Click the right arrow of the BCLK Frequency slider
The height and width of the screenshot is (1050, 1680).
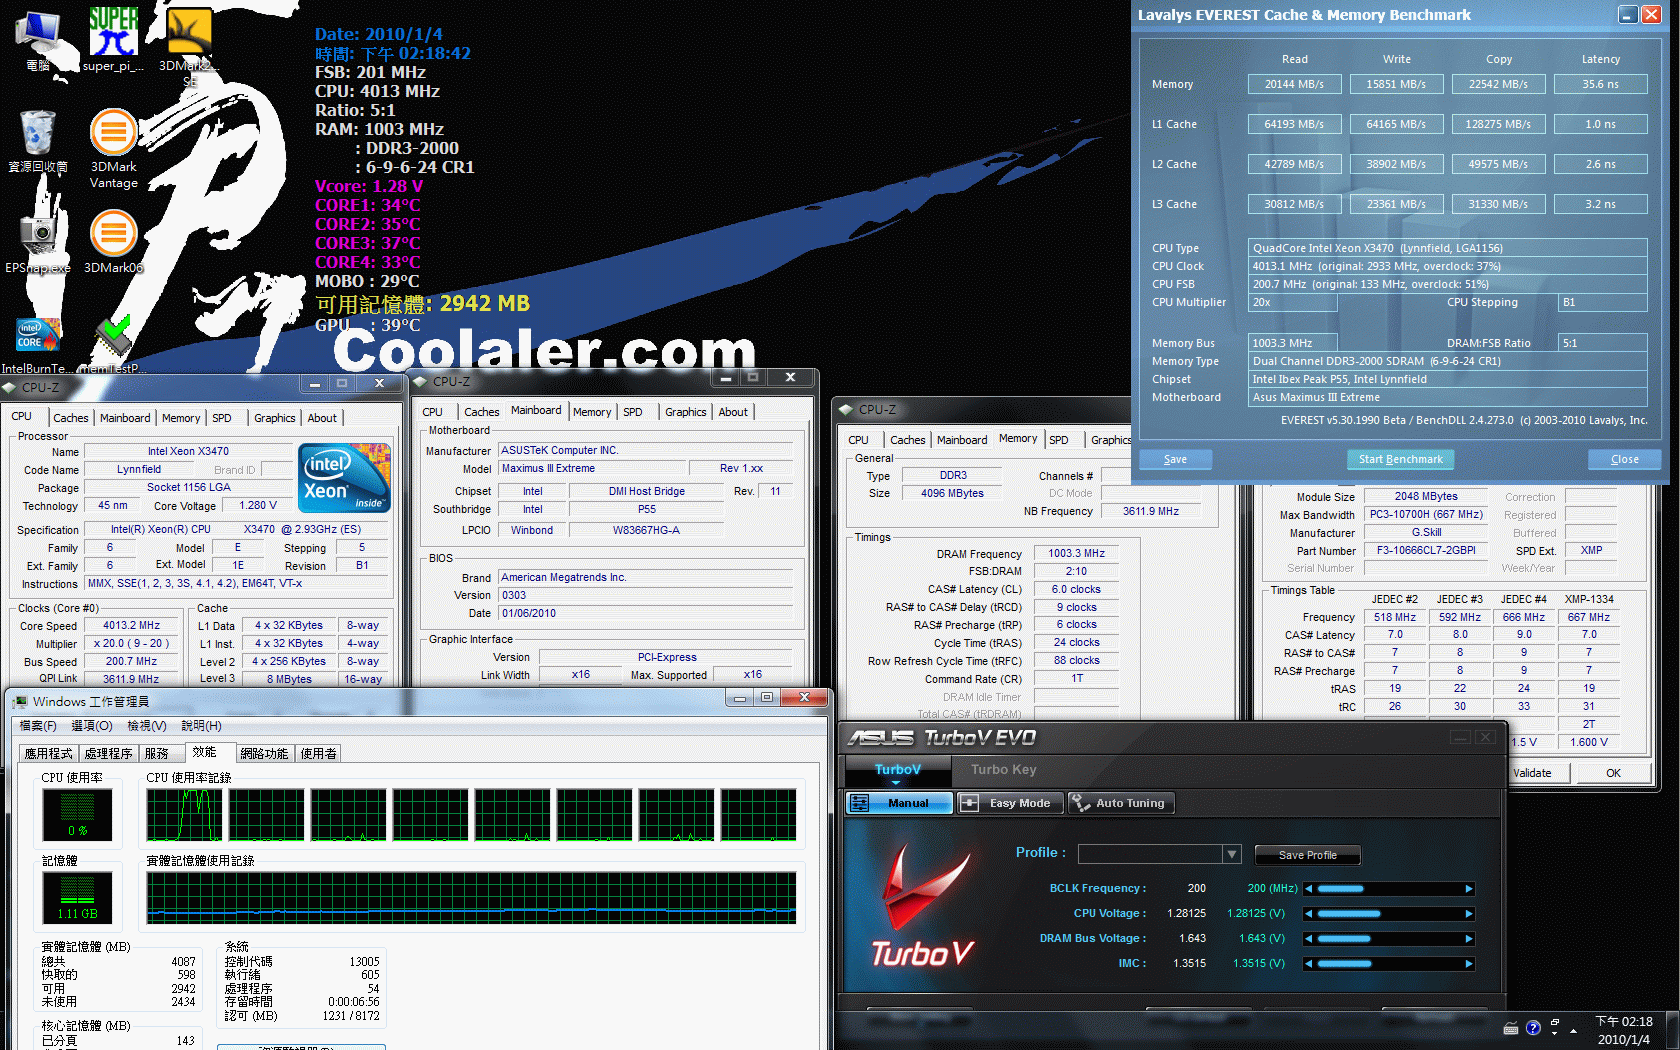1469,889
